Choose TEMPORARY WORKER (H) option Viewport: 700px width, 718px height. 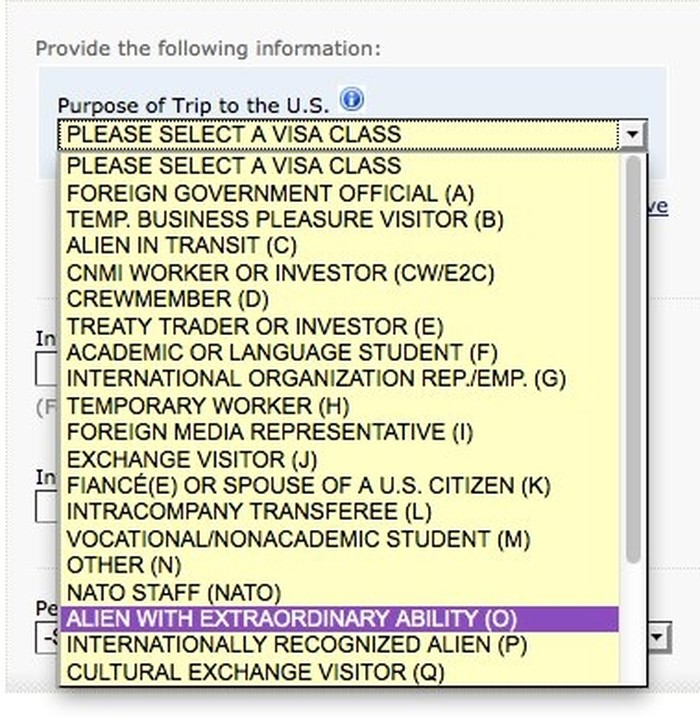pos(339,406)
